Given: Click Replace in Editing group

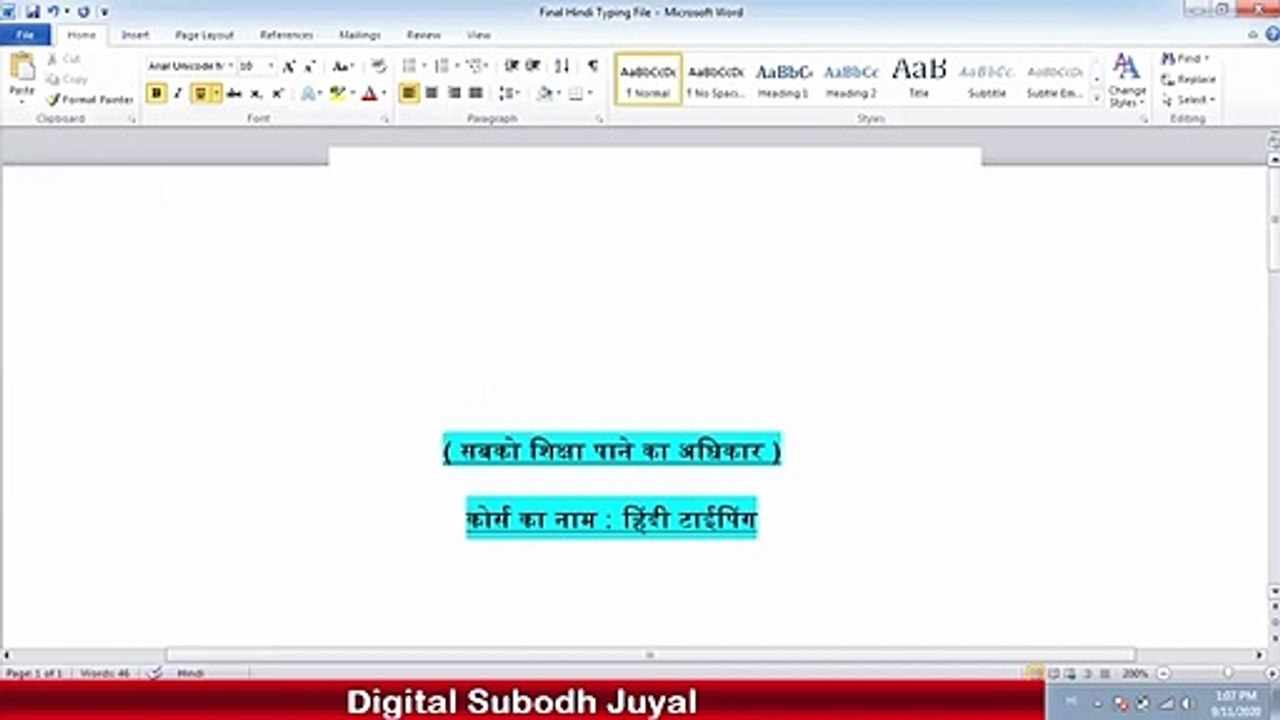Looking at the screenshot, I should click(1189, 79).
